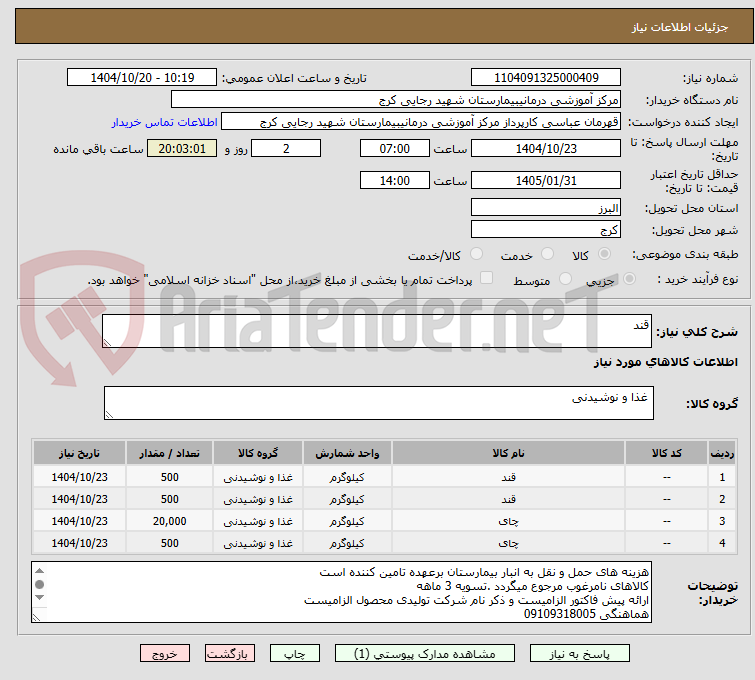
Task: Click the شهر محل تحویل field کرج
Action: pos(546,229)
